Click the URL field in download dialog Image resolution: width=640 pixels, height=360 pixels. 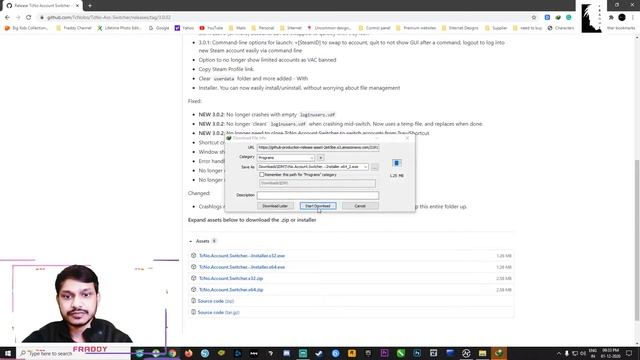318,147
